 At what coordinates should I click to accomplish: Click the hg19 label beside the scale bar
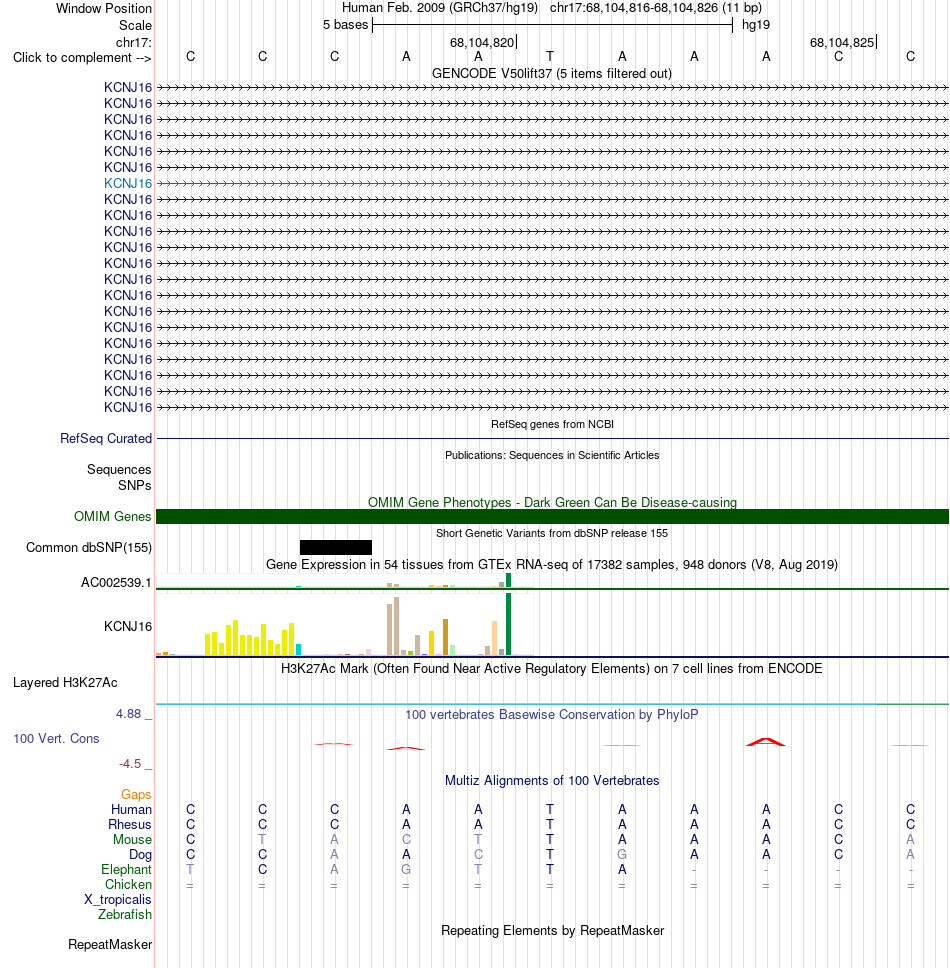756,25
